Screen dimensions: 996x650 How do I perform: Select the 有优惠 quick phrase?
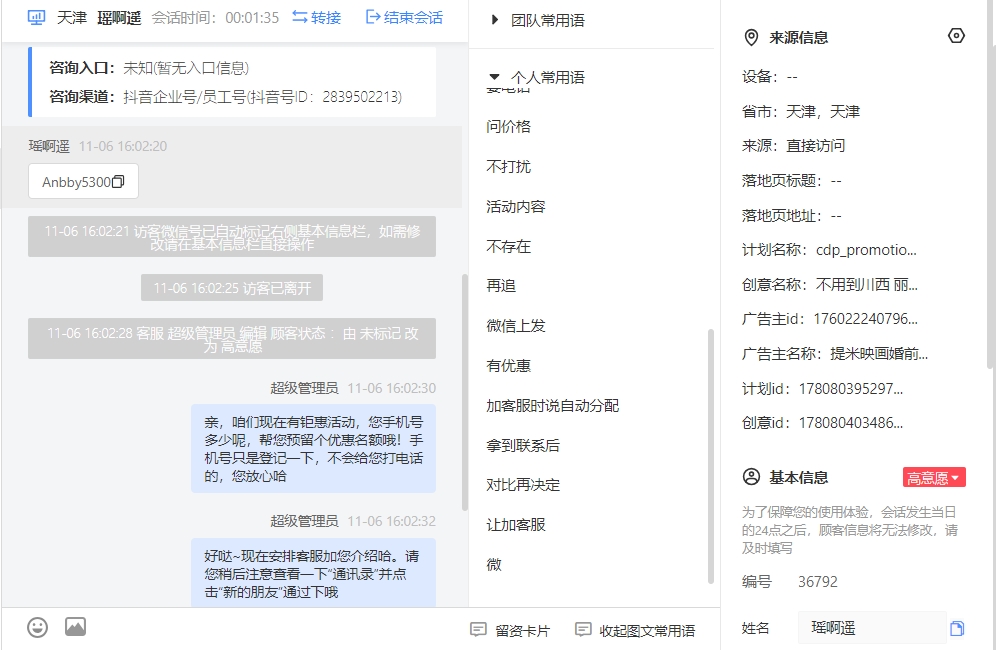(508, 366)
